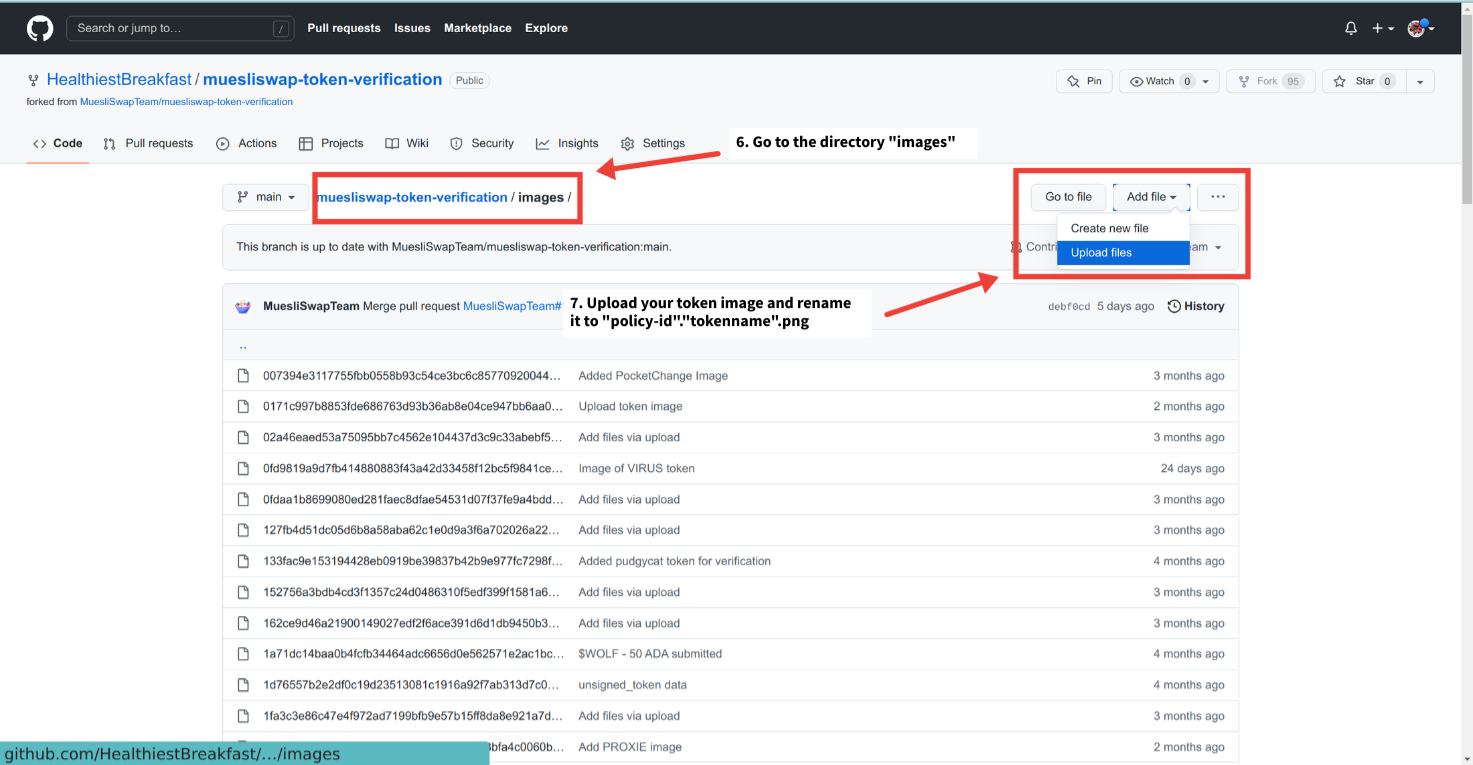
Task: Open the MuesliSwapTeam committer avatar
Action: click(243, 306)
